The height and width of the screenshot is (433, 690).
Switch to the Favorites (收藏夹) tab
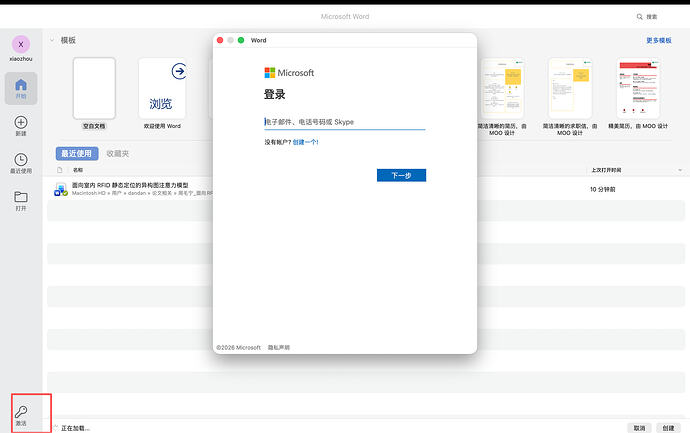pos(117,154)
